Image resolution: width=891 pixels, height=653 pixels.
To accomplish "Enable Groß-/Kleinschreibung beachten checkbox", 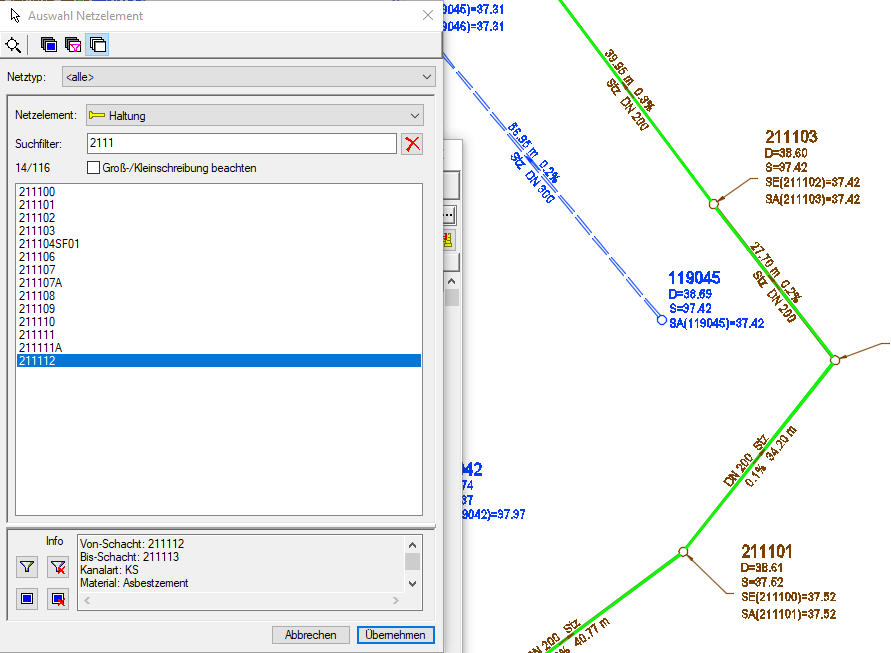I will [x=94, y=168].
